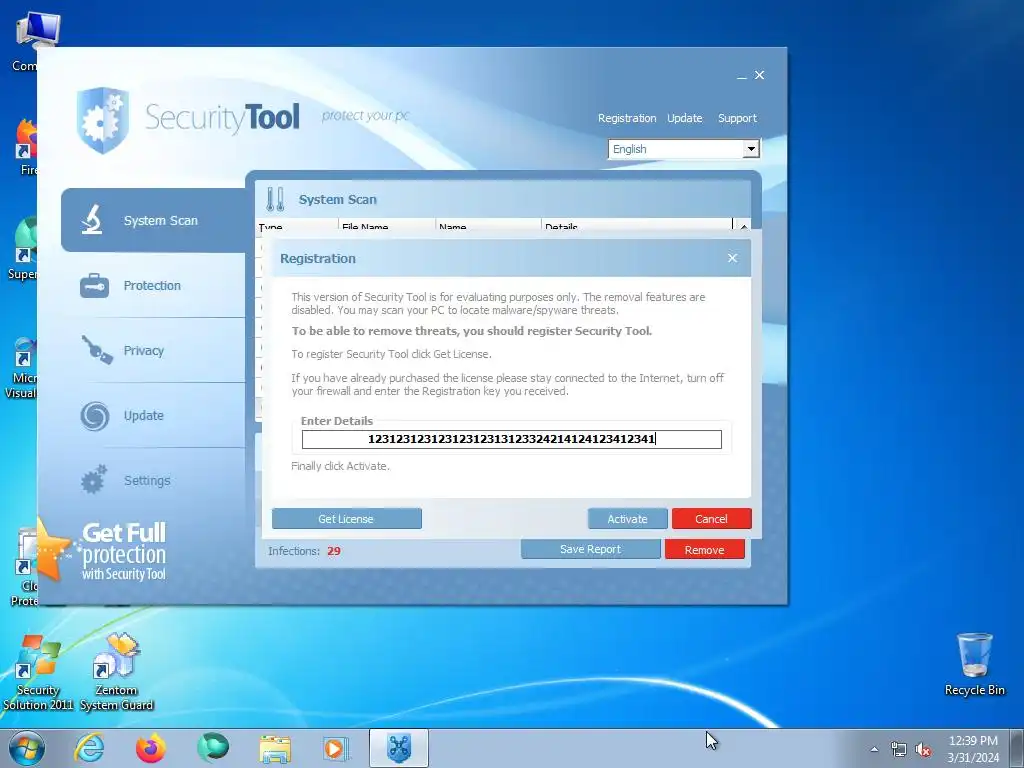Show hidden tray icons arrow
Screen dimensions: 1024x768
(x=874, y=750)
